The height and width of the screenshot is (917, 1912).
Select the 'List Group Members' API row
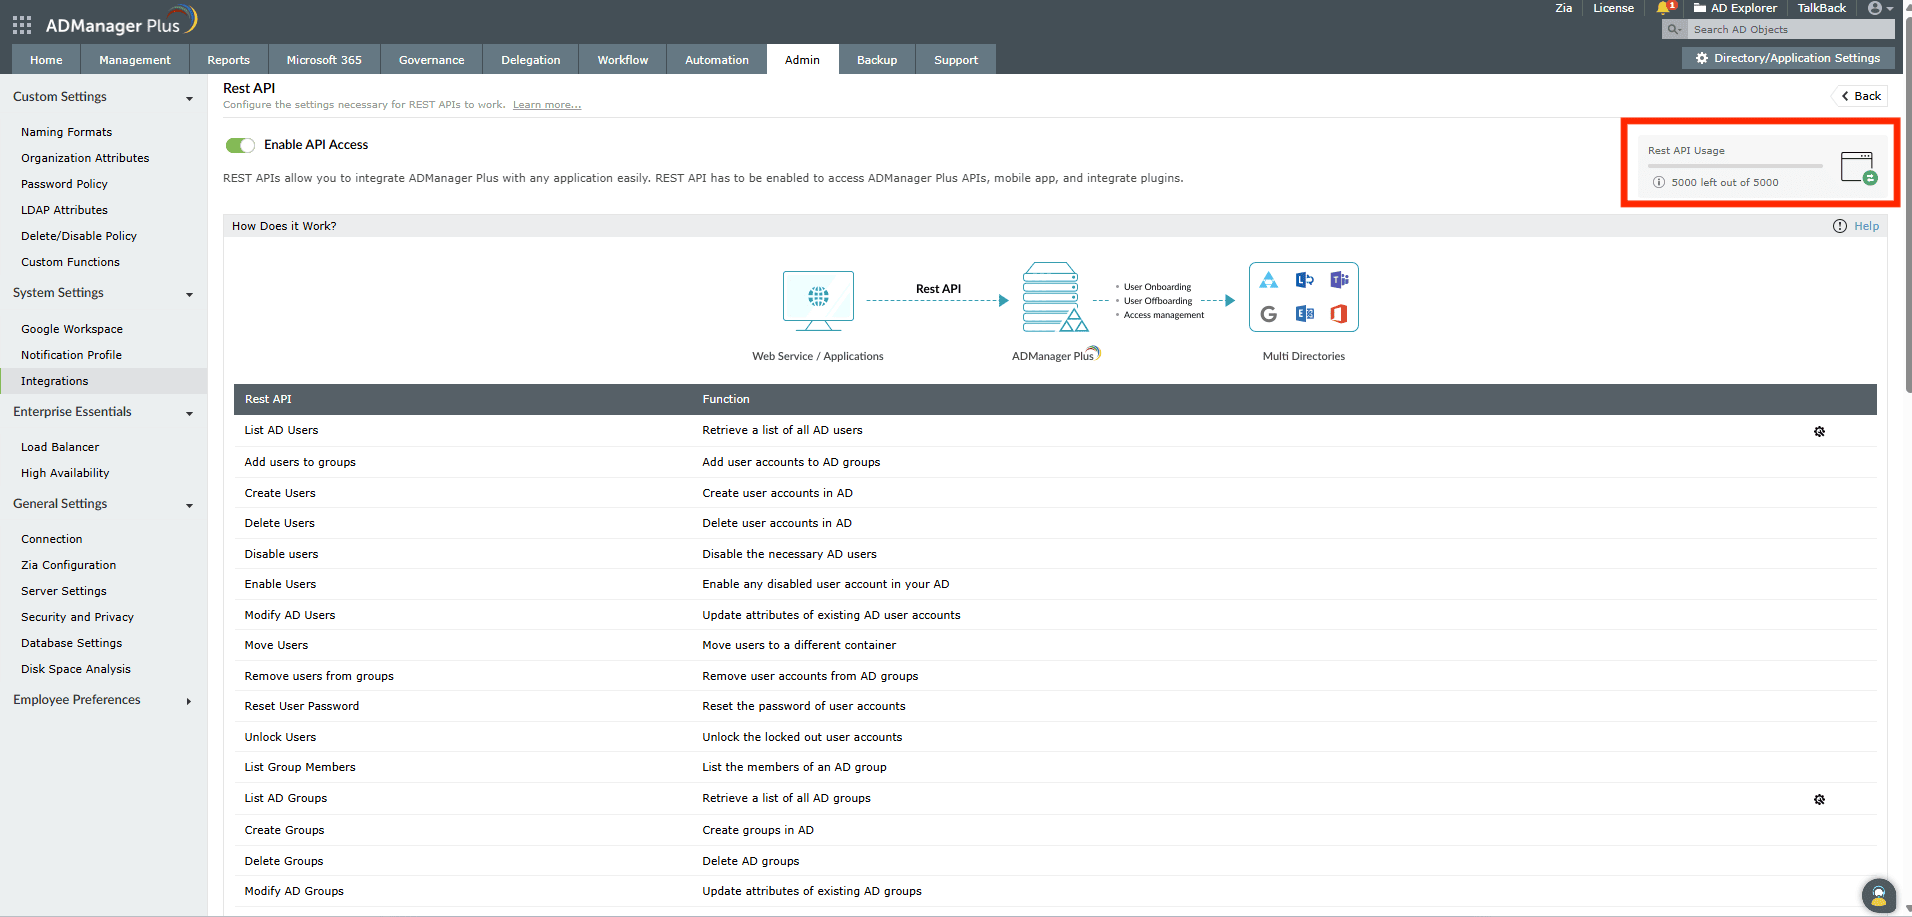coord(1055,767)
